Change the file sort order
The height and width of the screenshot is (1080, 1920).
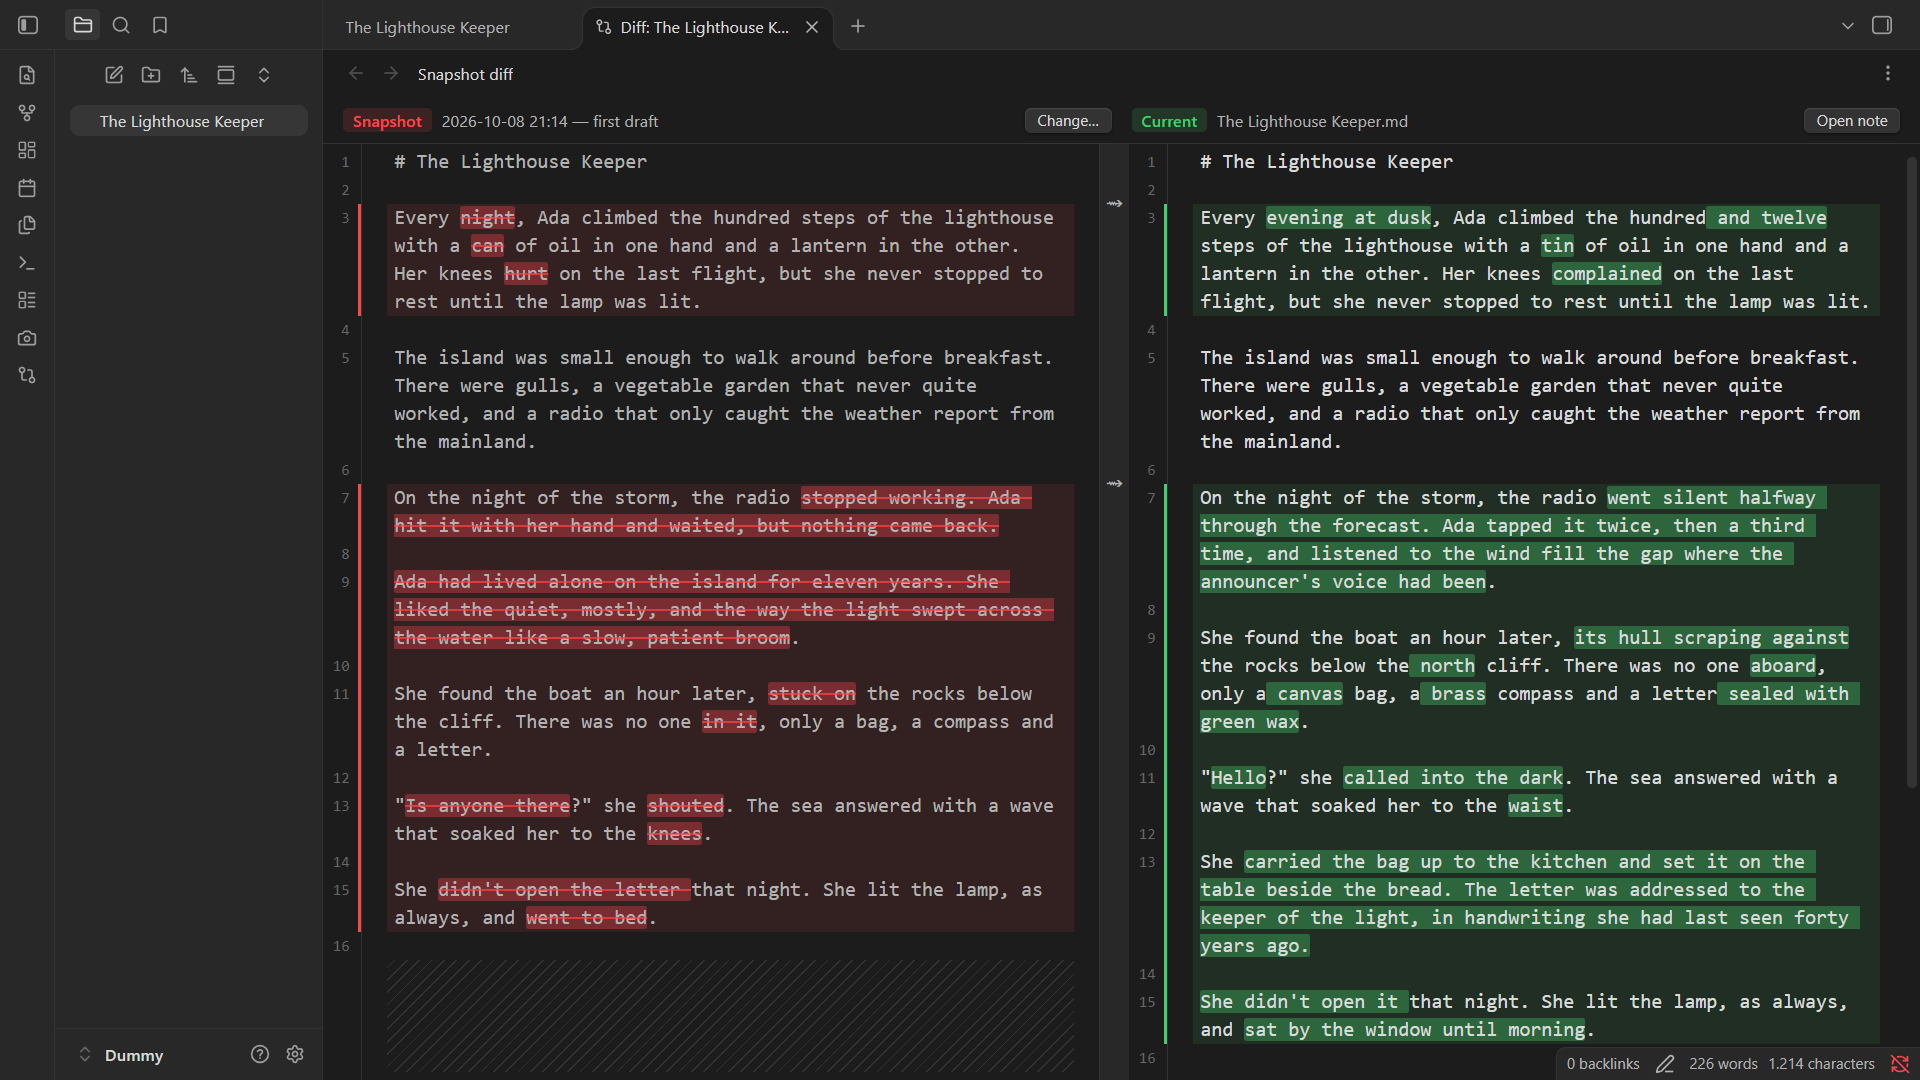tap(189, 75)
